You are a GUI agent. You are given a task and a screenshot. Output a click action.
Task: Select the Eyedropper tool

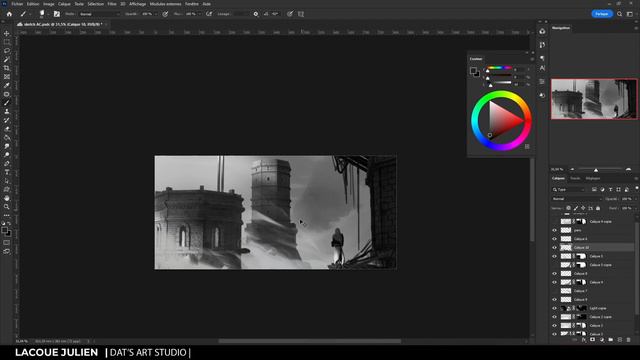[7, 85]
